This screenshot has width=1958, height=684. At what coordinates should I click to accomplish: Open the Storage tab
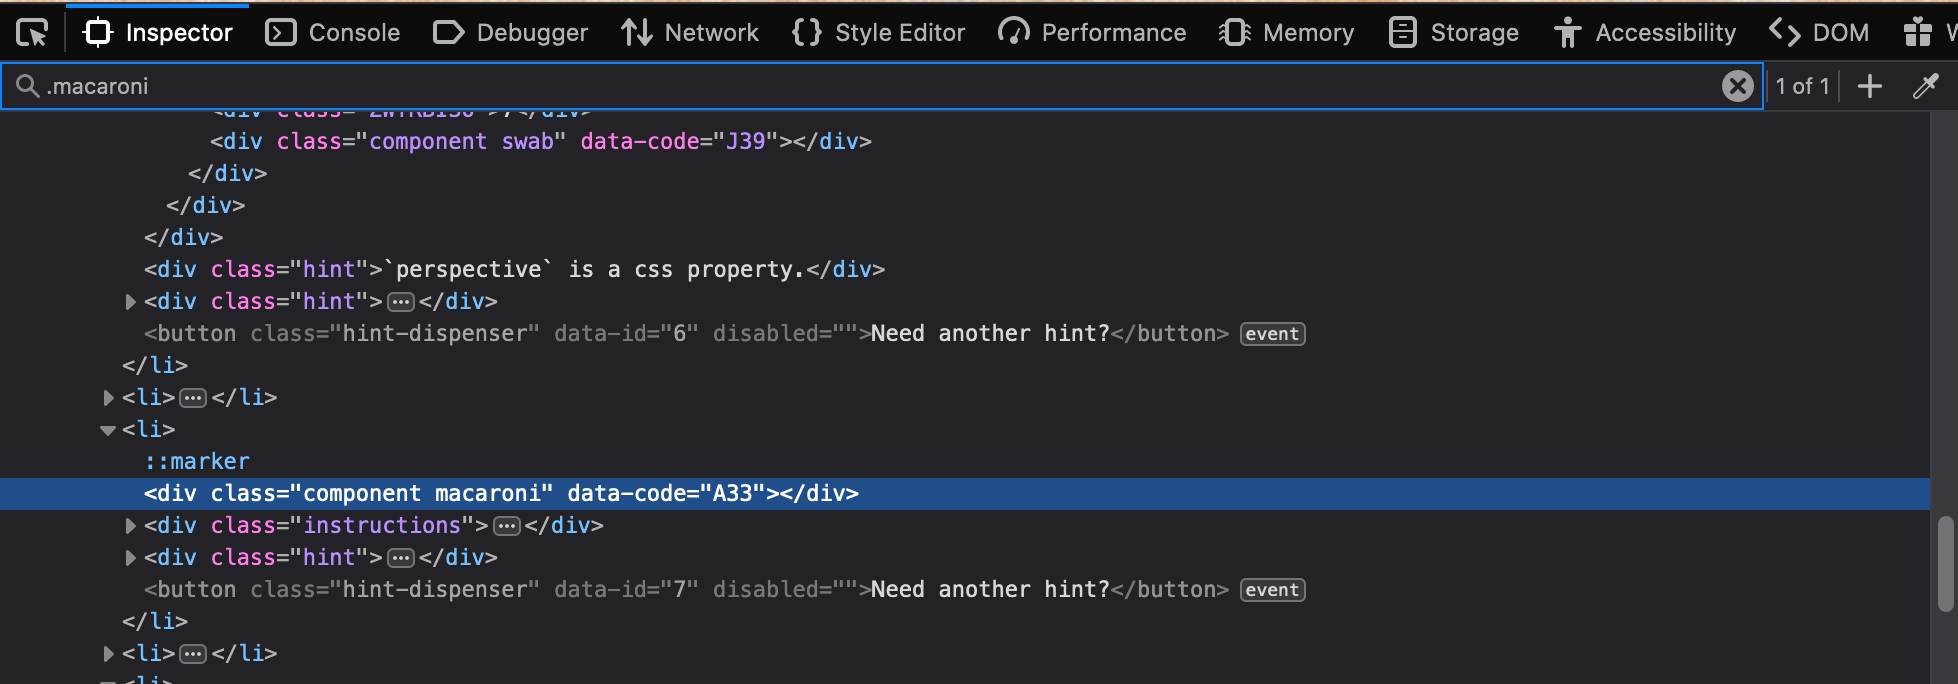(x=1454, y=33)
